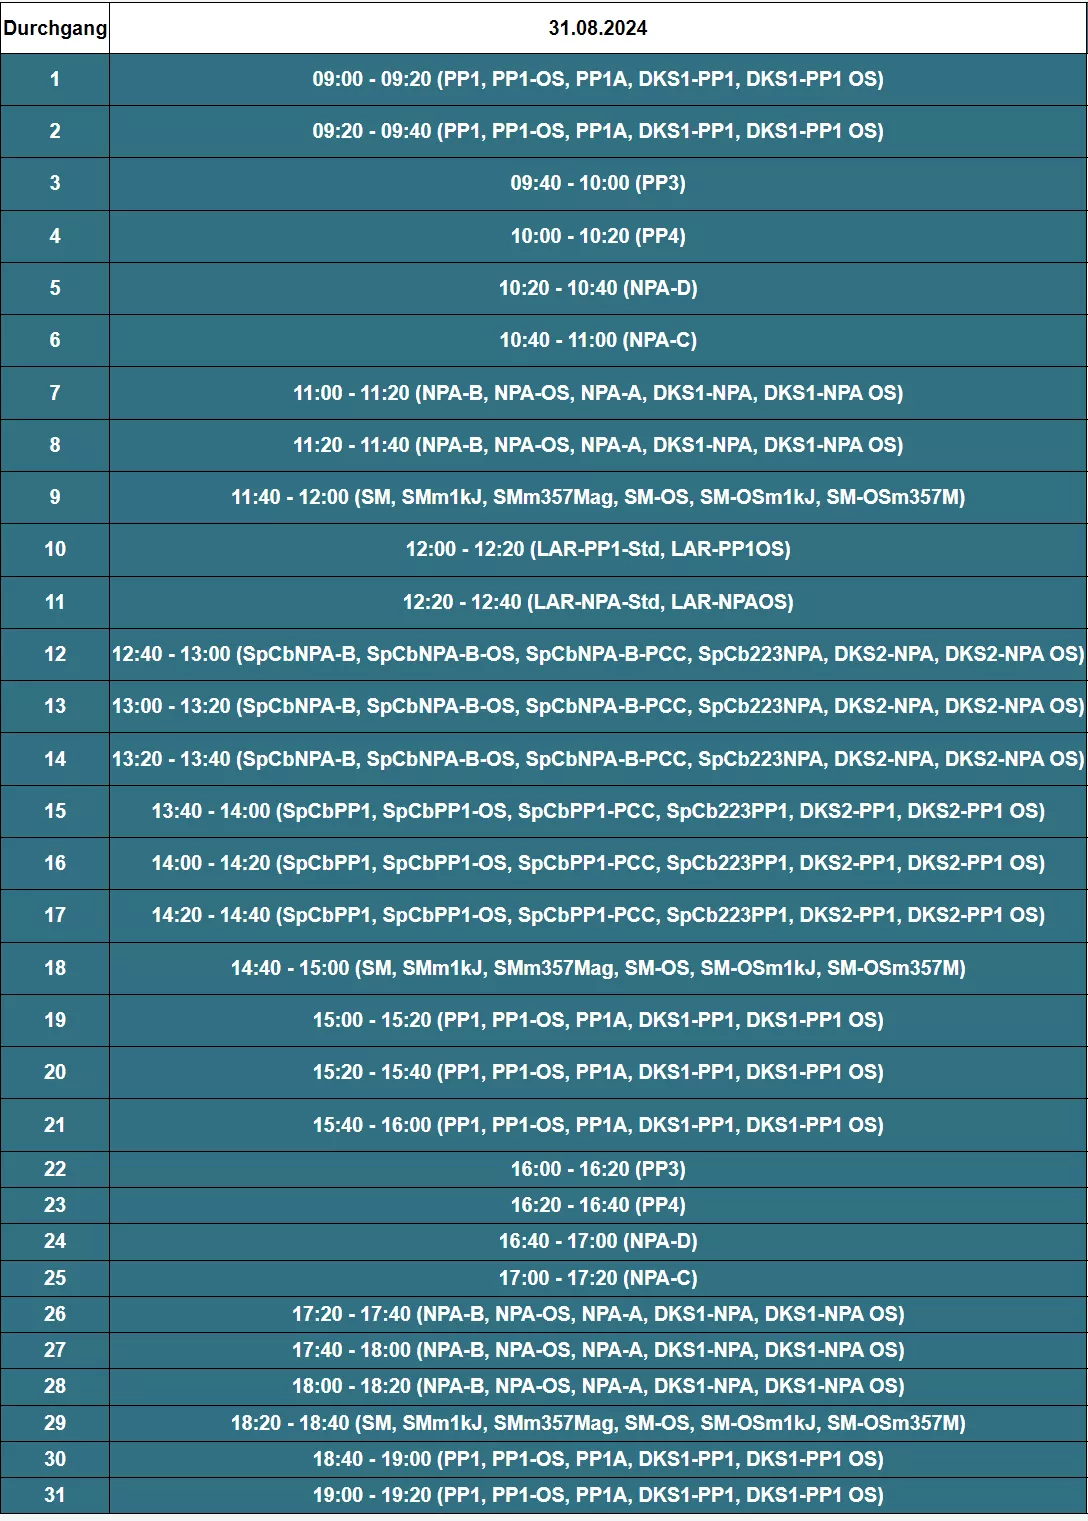Image resolution: width=1088 pixels, height=1521 pixels.
Task: Click the Durchgang column header
Action: [x=55, y=28]
